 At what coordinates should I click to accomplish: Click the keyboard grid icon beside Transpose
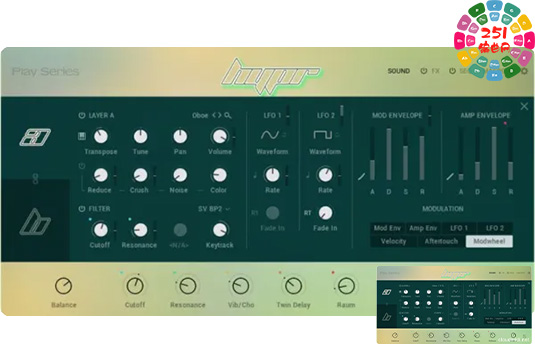click(x=82, y=136)
